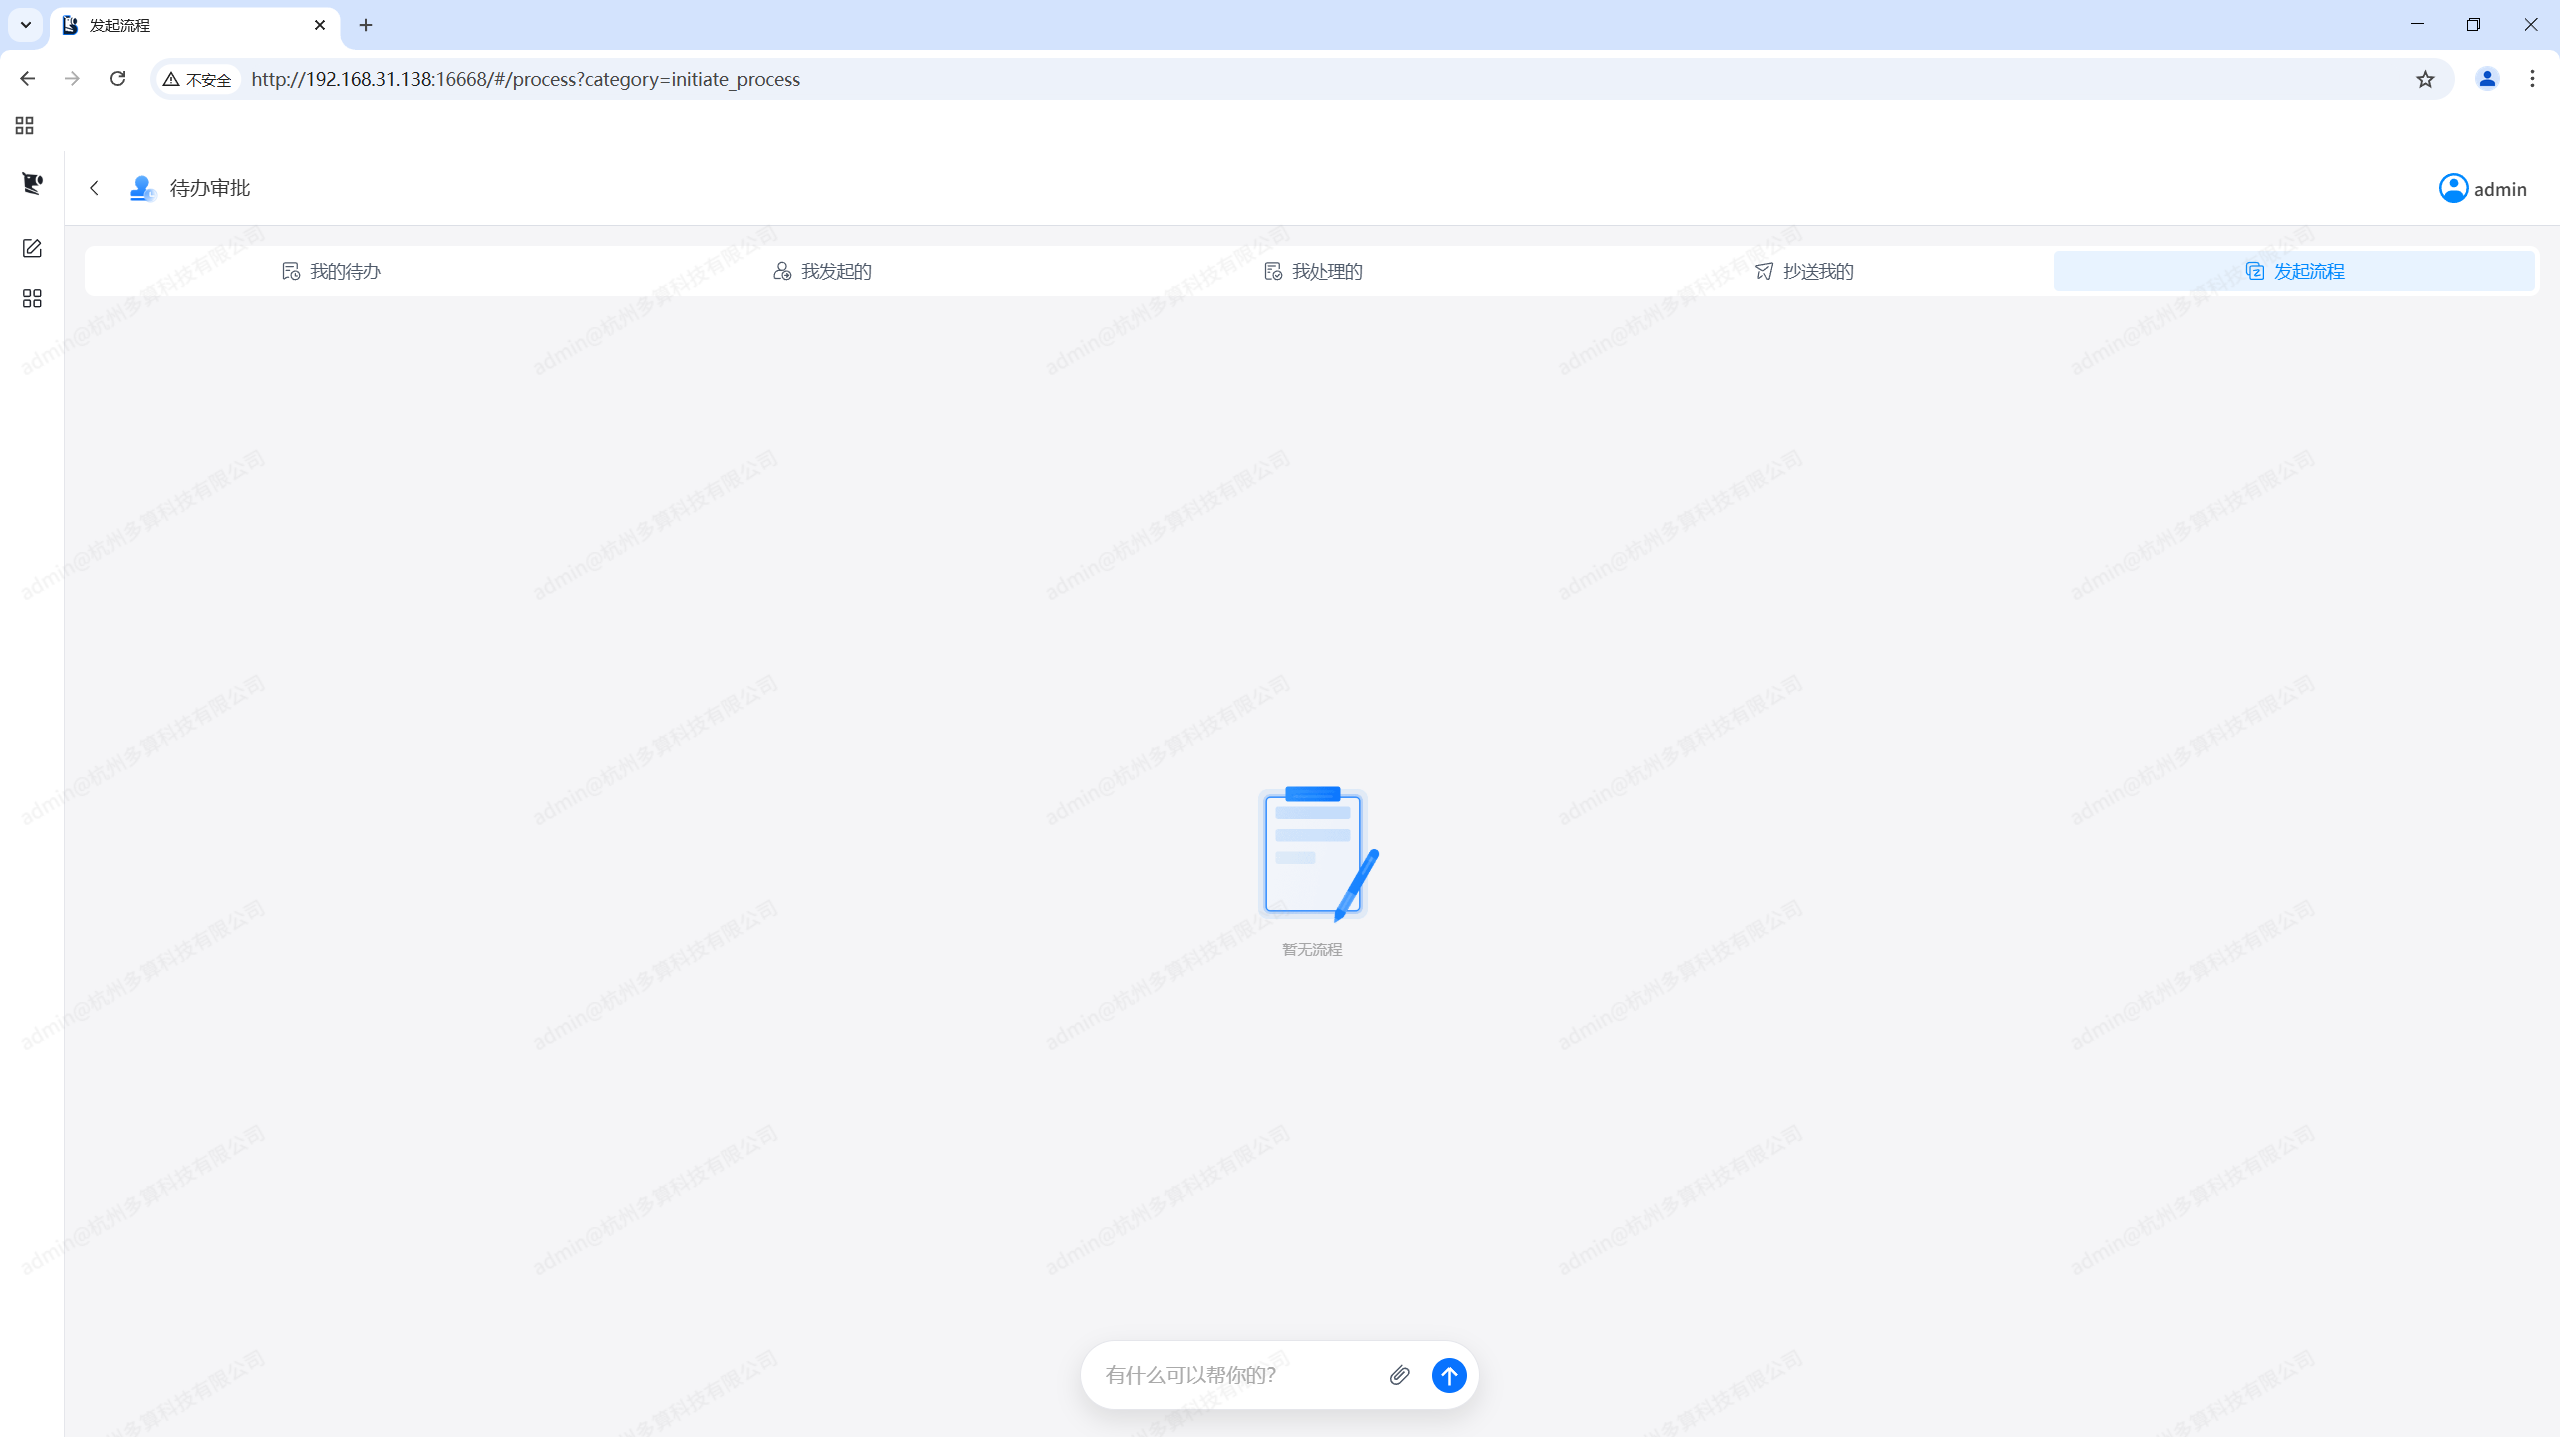Click the 不安全 security warning badge
2560x1437 pixels.
(198, 79)
